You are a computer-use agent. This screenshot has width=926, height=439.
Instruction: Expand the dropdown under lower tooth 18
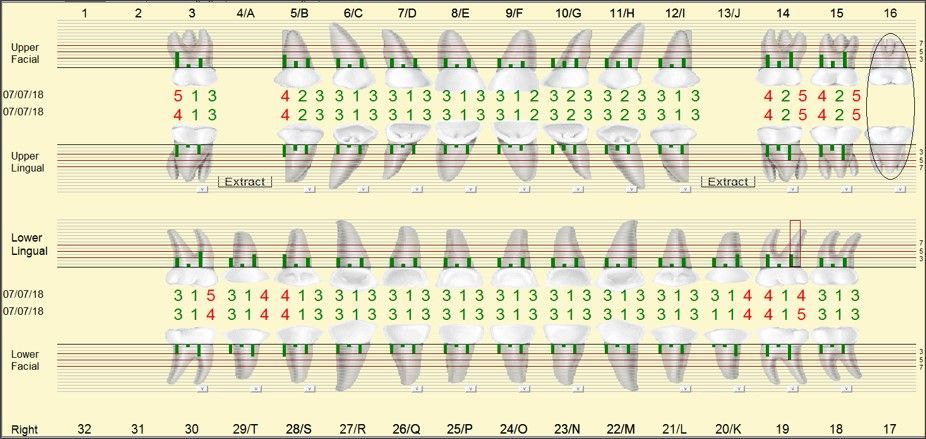coord(847,389)
